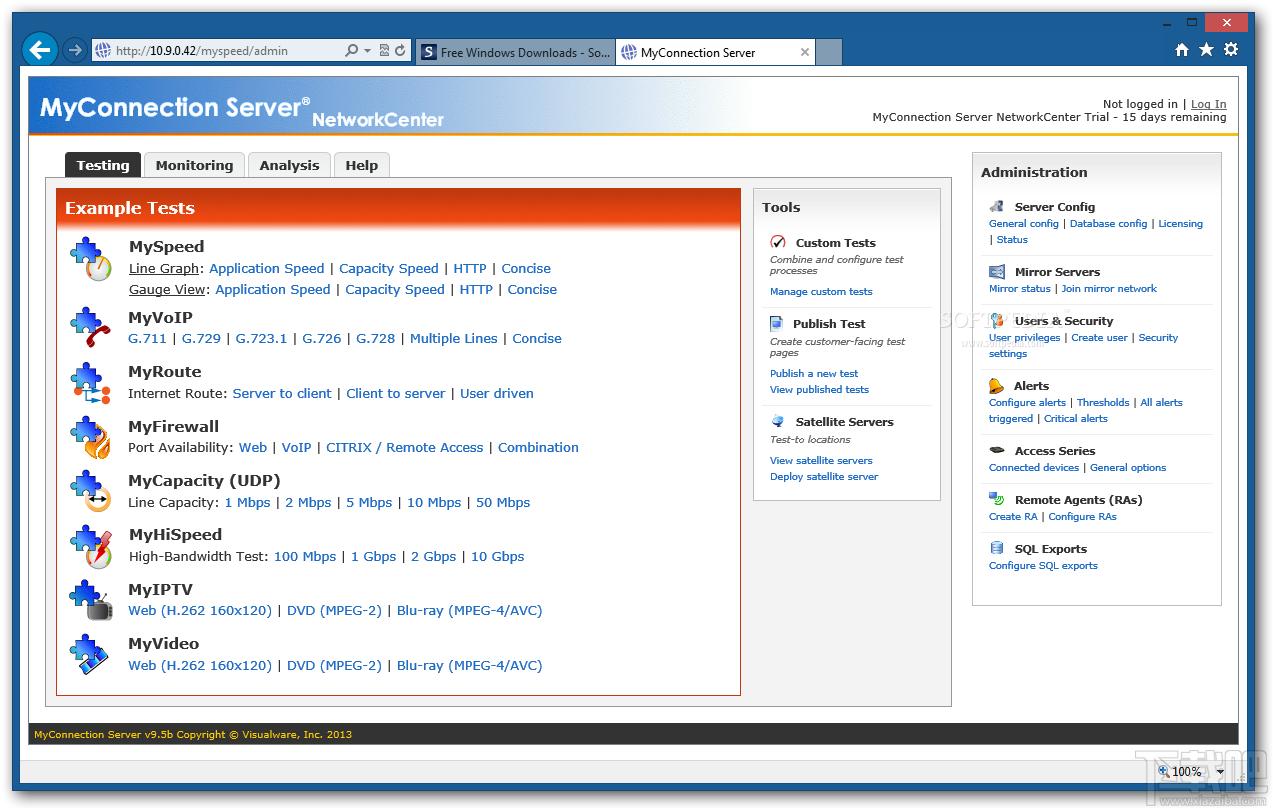Viewport: 1275px width, 811px height.
Task: Open CITRIX / Remote Access firewall test
Action: [x=405, y=447]
